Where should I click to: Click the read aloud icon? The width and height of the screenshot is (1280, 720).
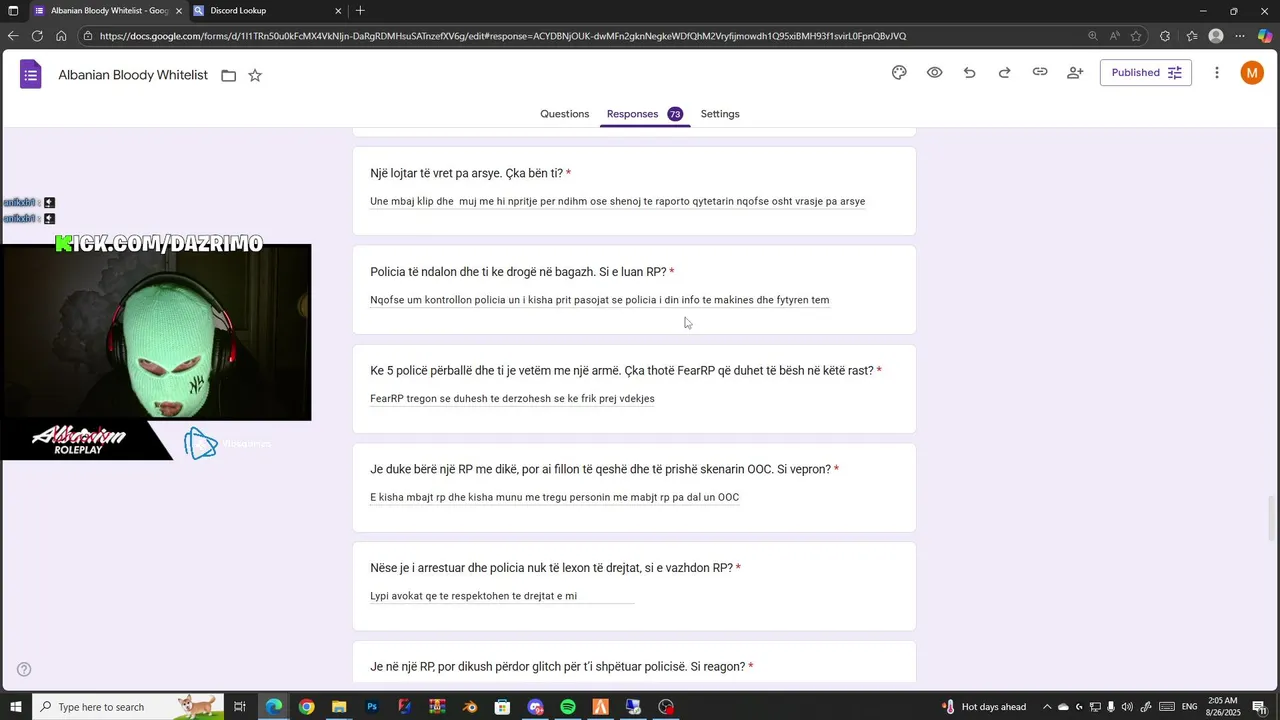click(1114, 36)
